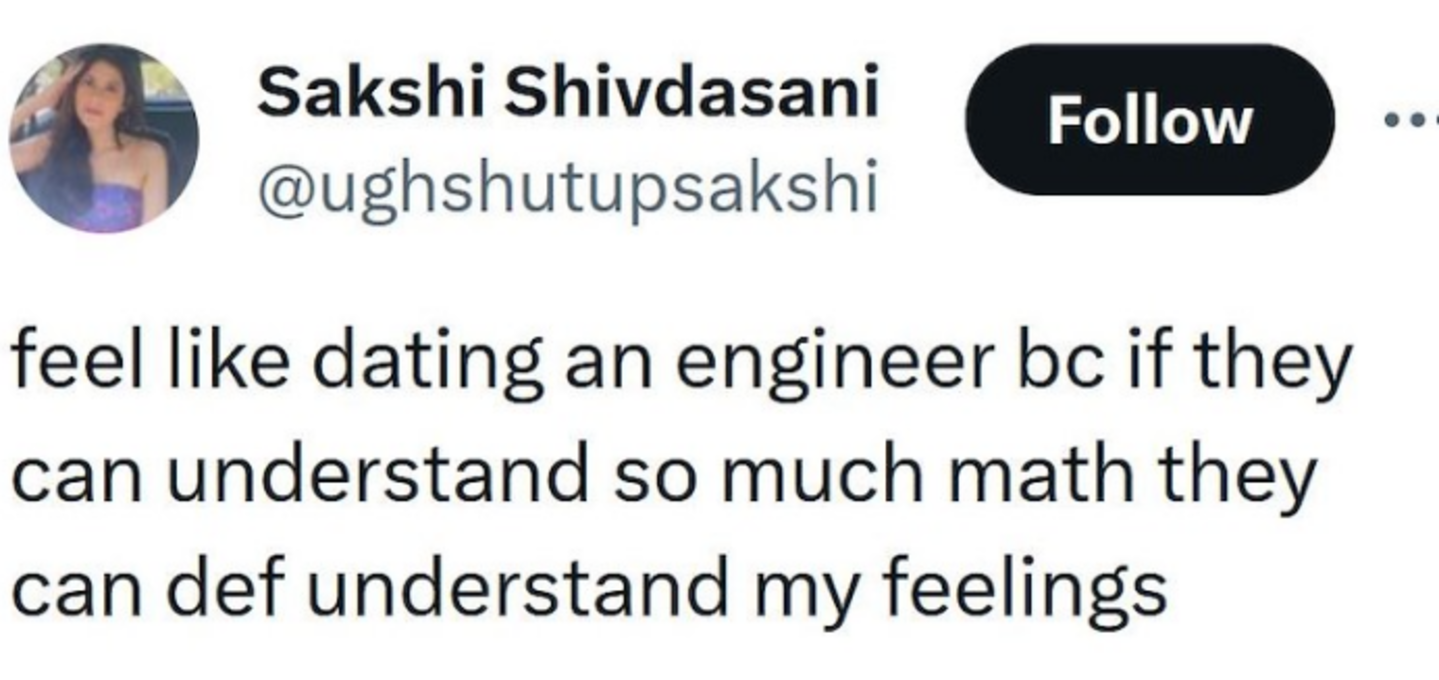View the author's avatar image
The image size is (1439, 680).
(x=104, y=138)
